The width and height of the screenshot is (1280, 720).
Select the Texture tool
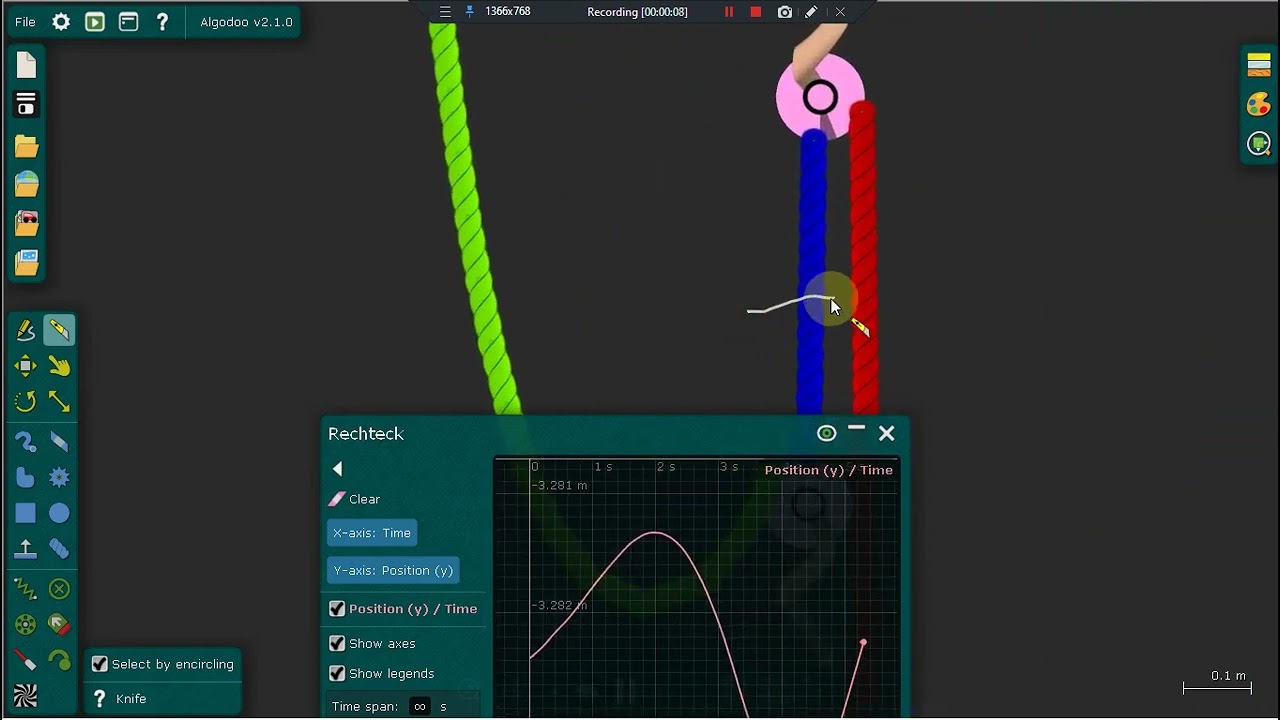[26, 696]
